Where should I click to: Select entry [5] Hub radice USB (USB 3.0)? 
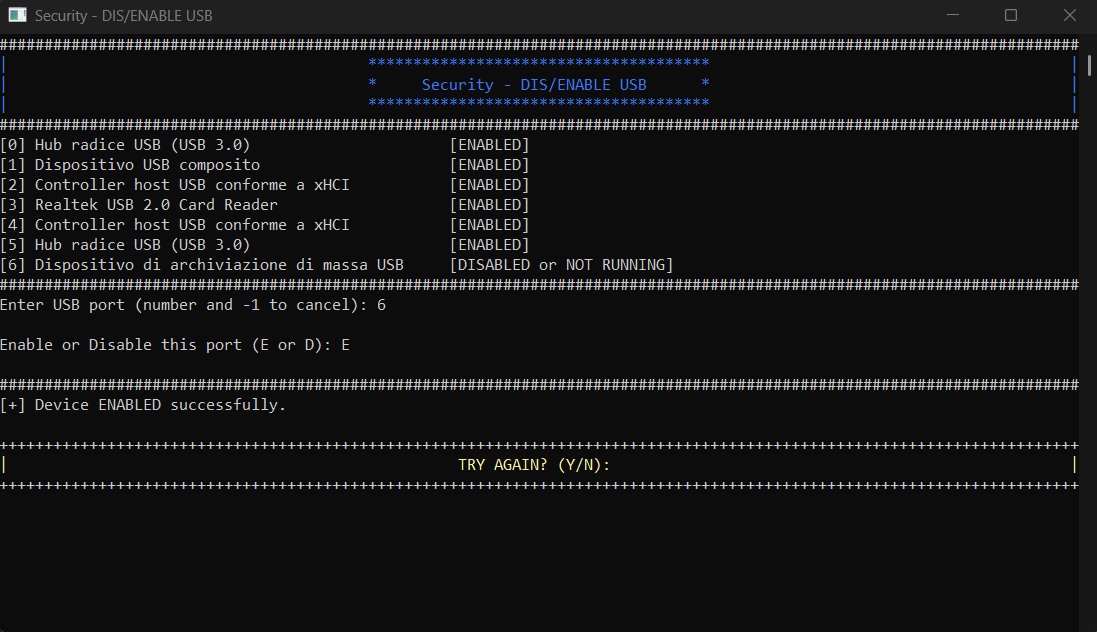[125, 245]
